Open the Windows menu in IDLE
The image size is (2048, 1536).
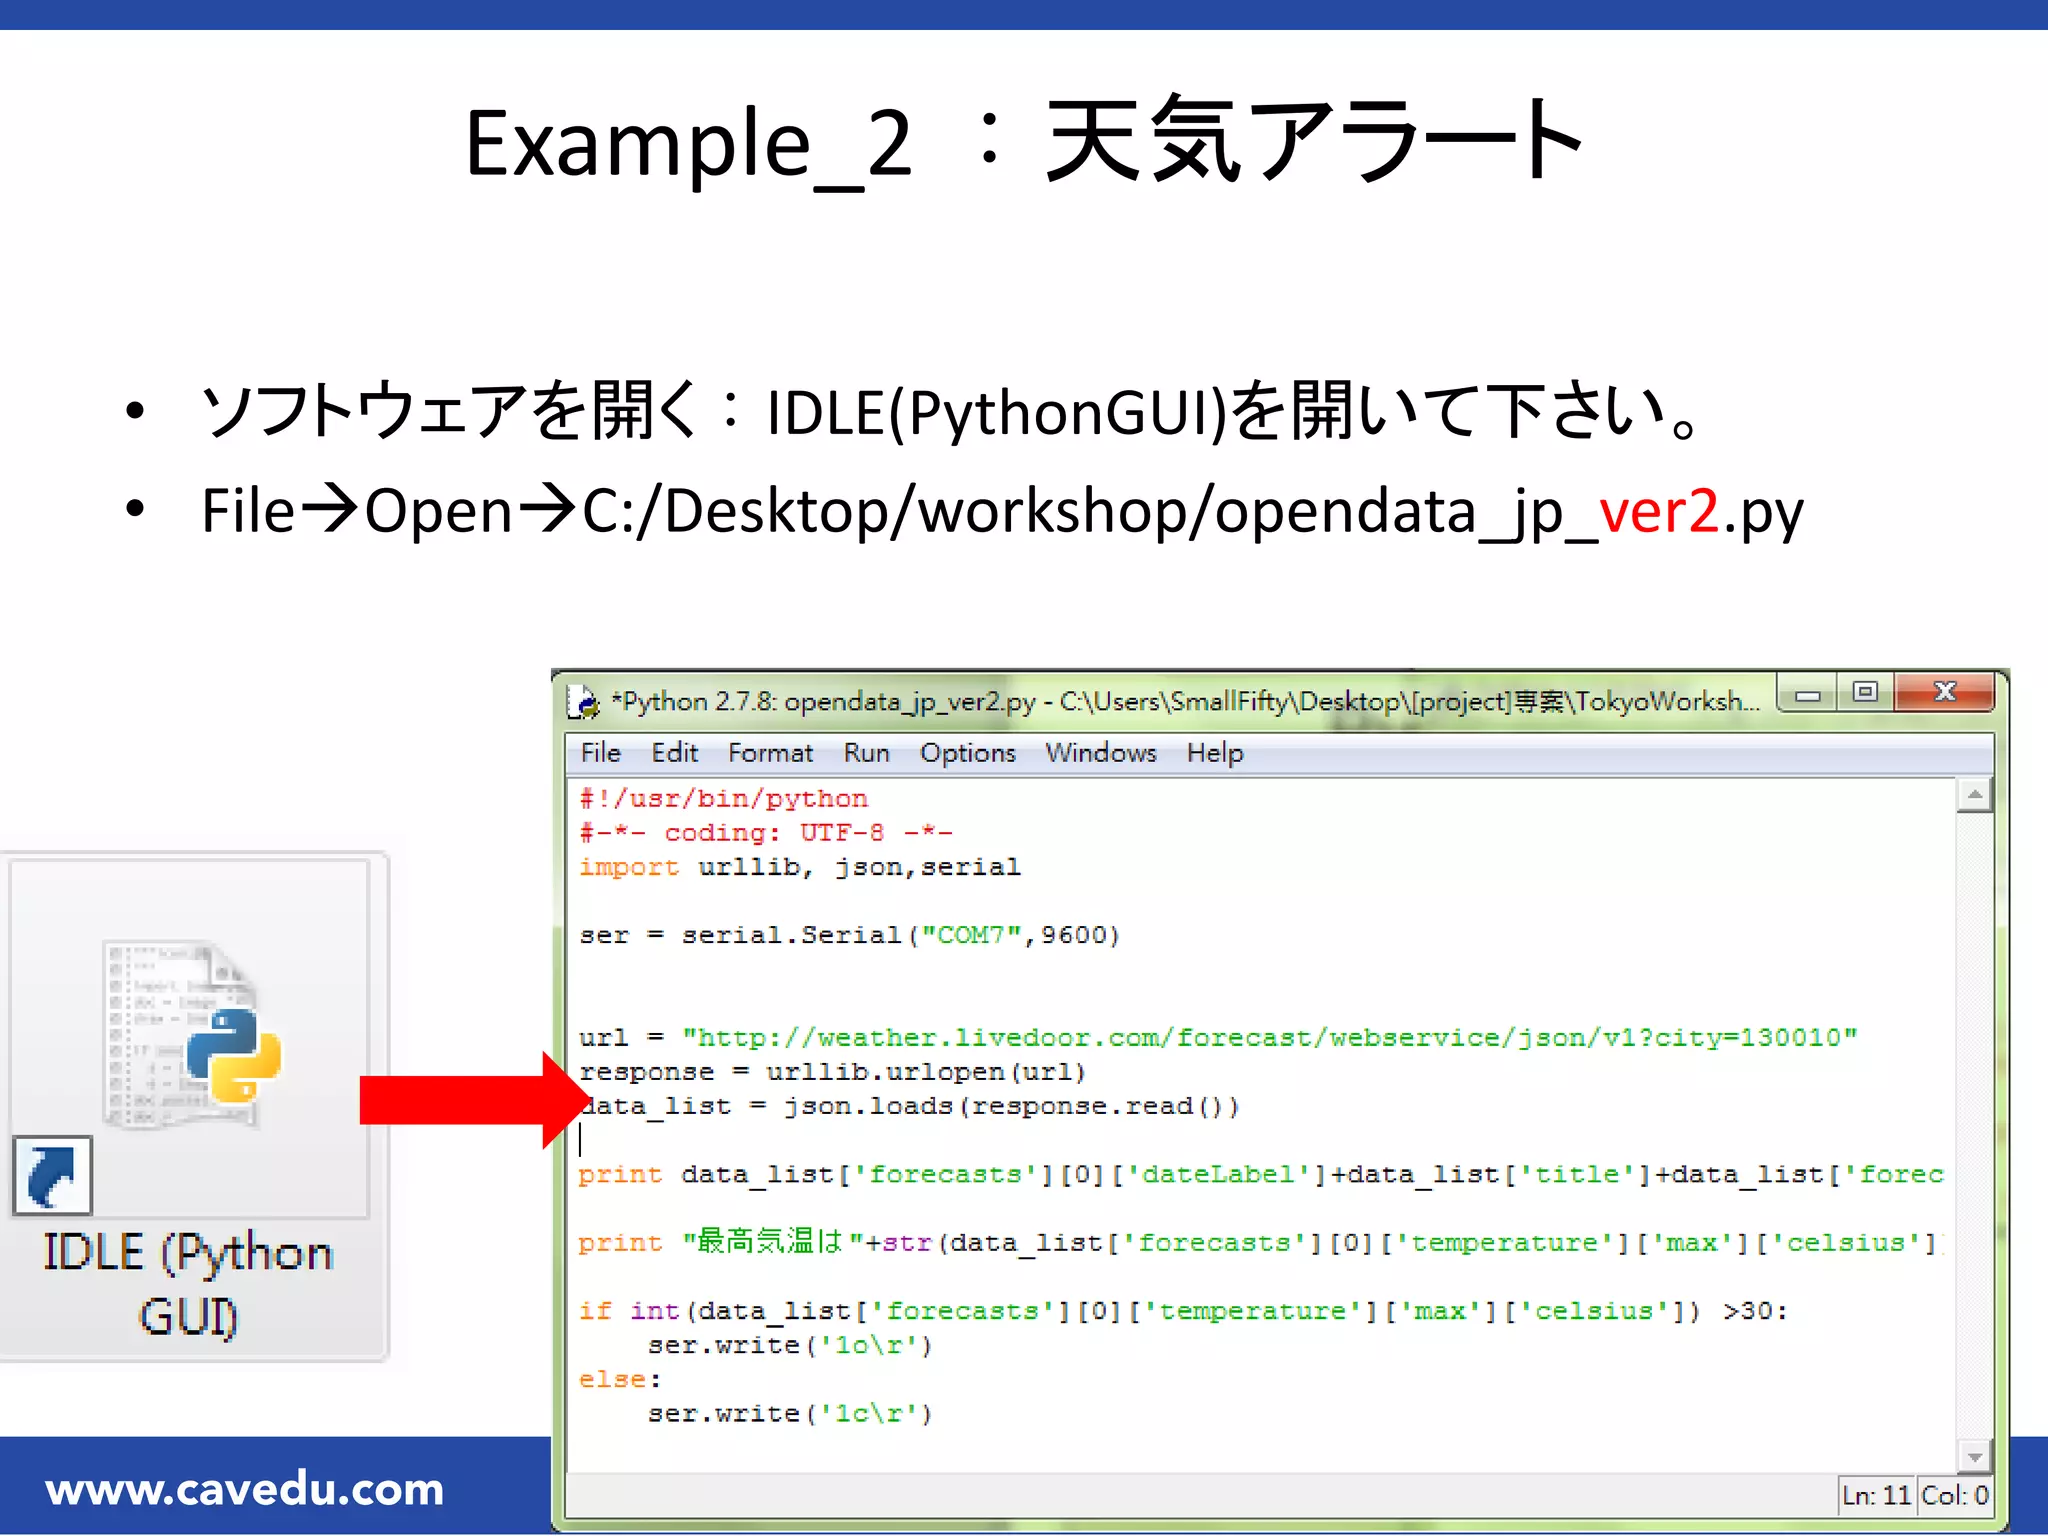click(x=1101, y=753)
